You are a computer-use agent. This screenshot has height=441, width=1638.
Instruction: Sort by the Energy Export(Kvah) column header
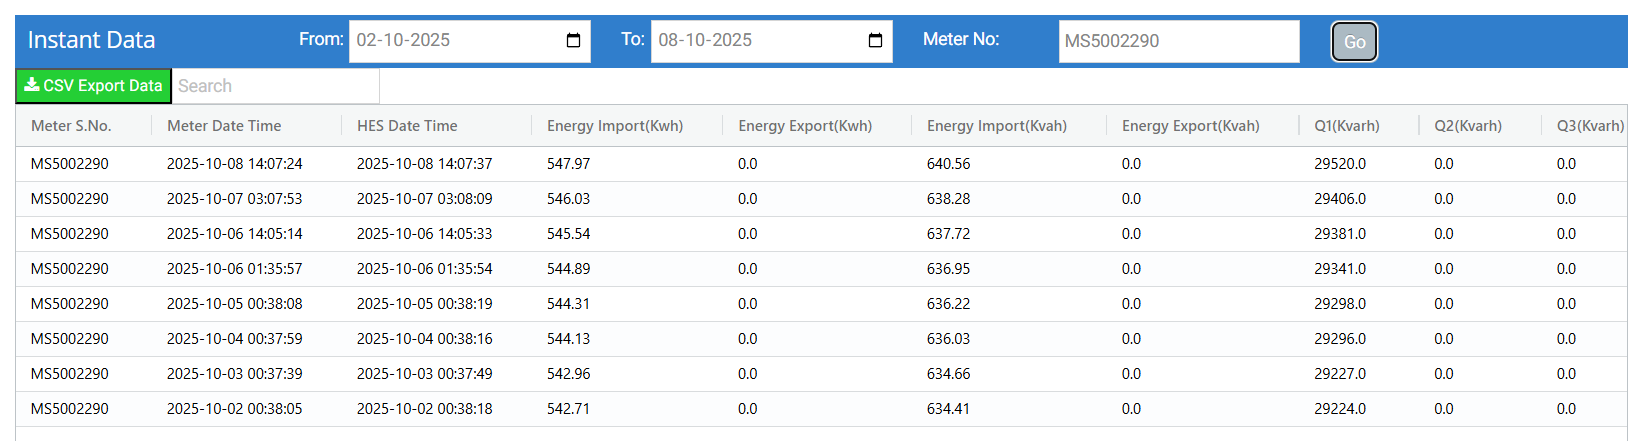pyautogui.click(x=1190, y=126)
